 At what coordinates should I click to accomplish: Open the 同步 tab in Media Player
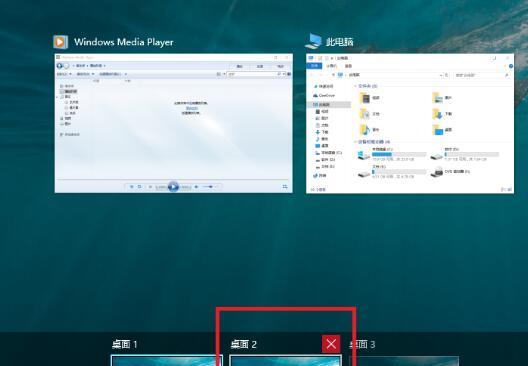point(280,66)
